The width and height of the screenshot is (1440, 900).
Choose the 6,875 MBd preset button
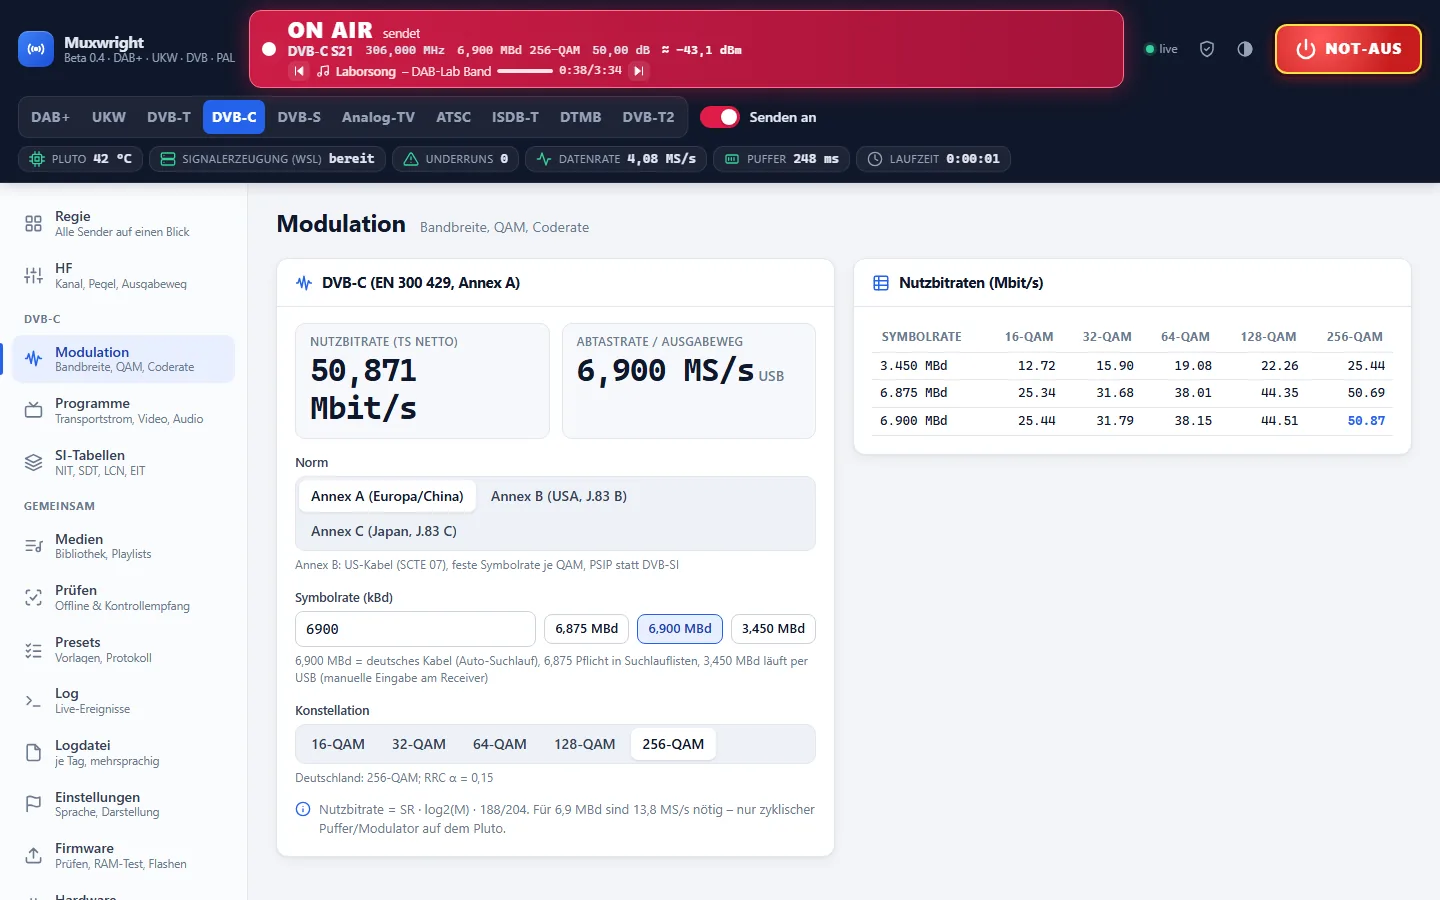pyautogui.click(x=587, y=629)
